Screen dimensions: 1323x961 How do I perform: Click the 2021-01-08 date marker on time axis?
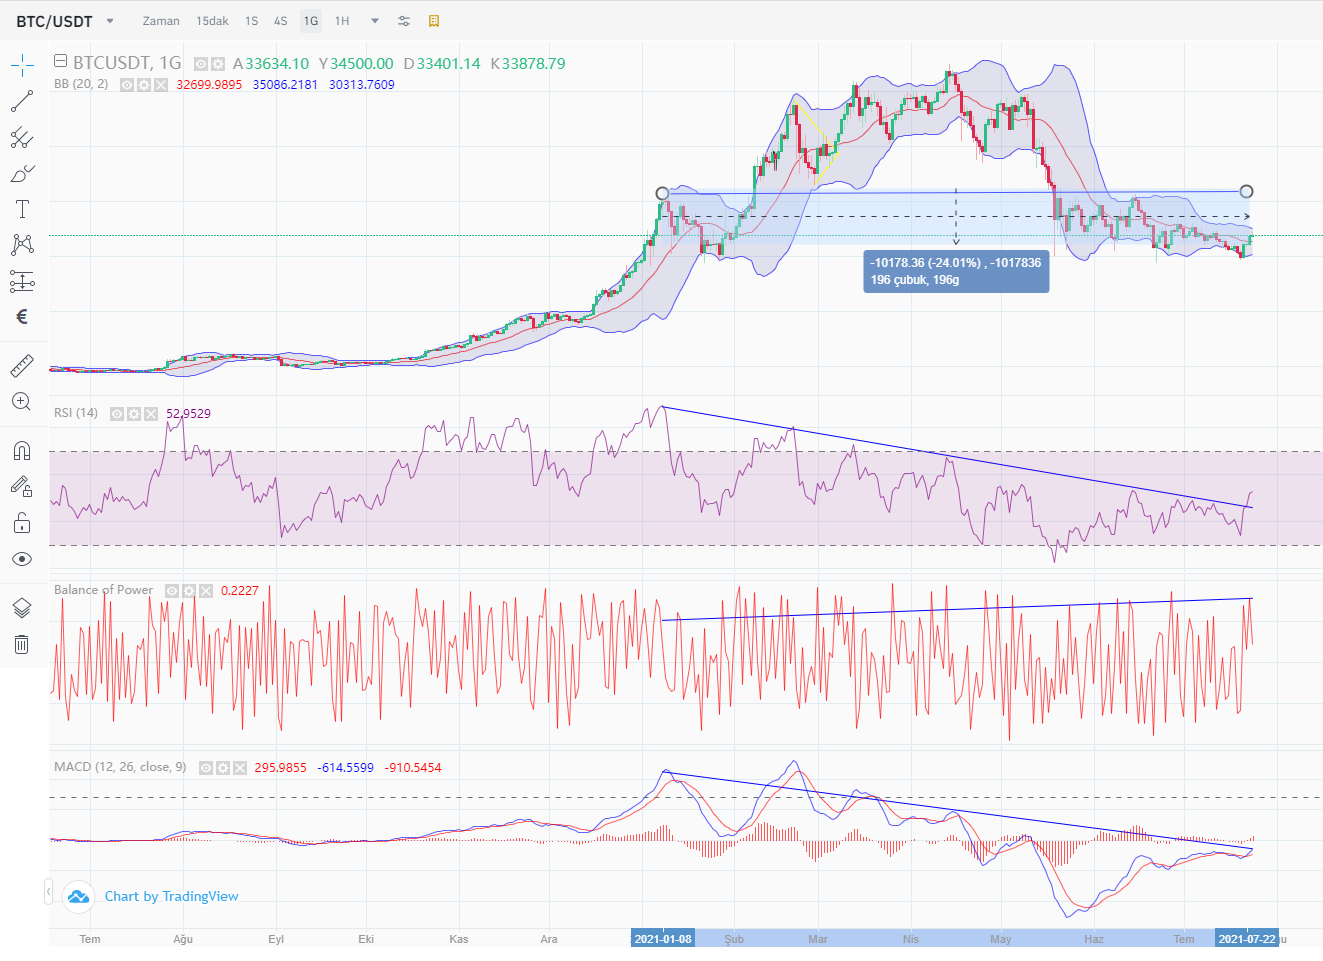(x=663, y=939)
